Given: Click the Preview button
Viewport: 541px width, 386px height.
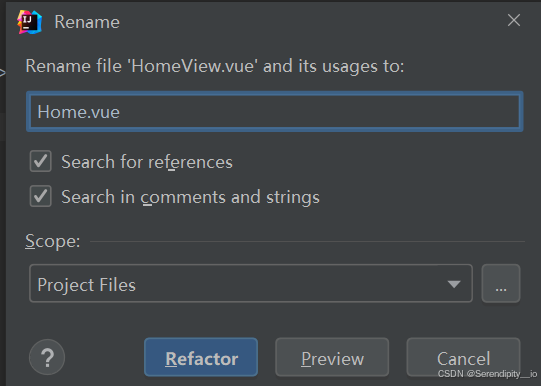Looking at the screenshot, I should 332,357.
